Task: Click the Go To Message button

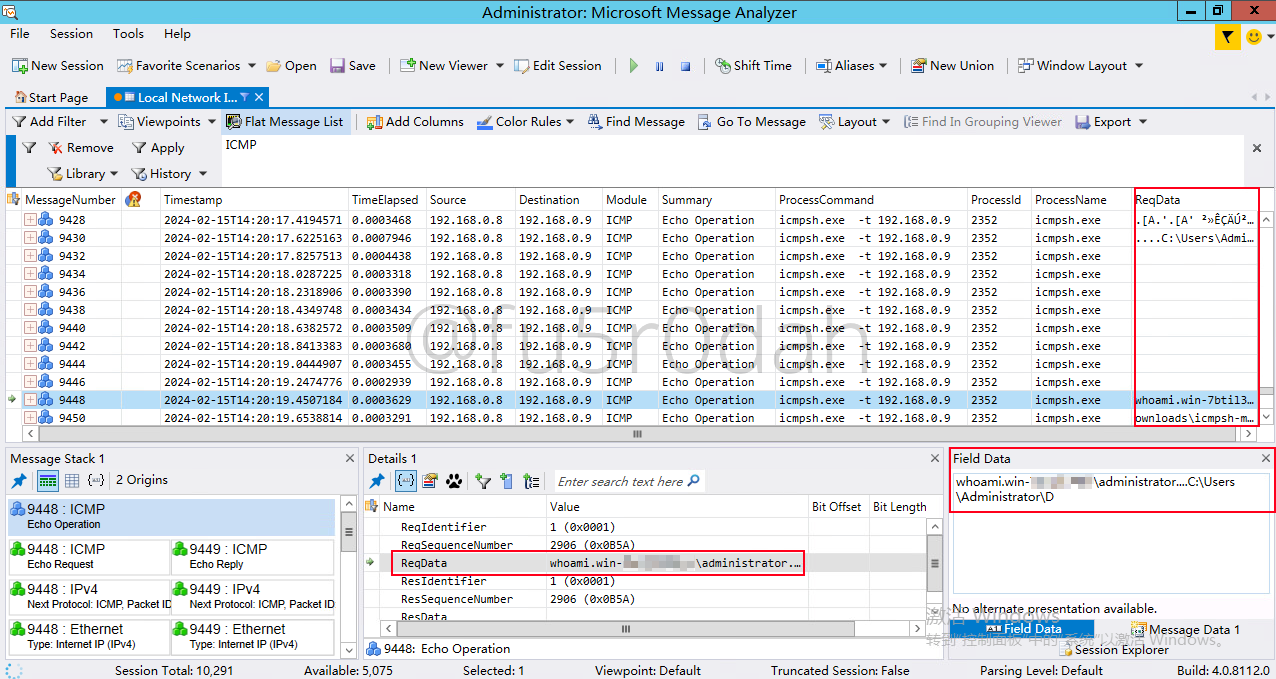Action: 751,121
